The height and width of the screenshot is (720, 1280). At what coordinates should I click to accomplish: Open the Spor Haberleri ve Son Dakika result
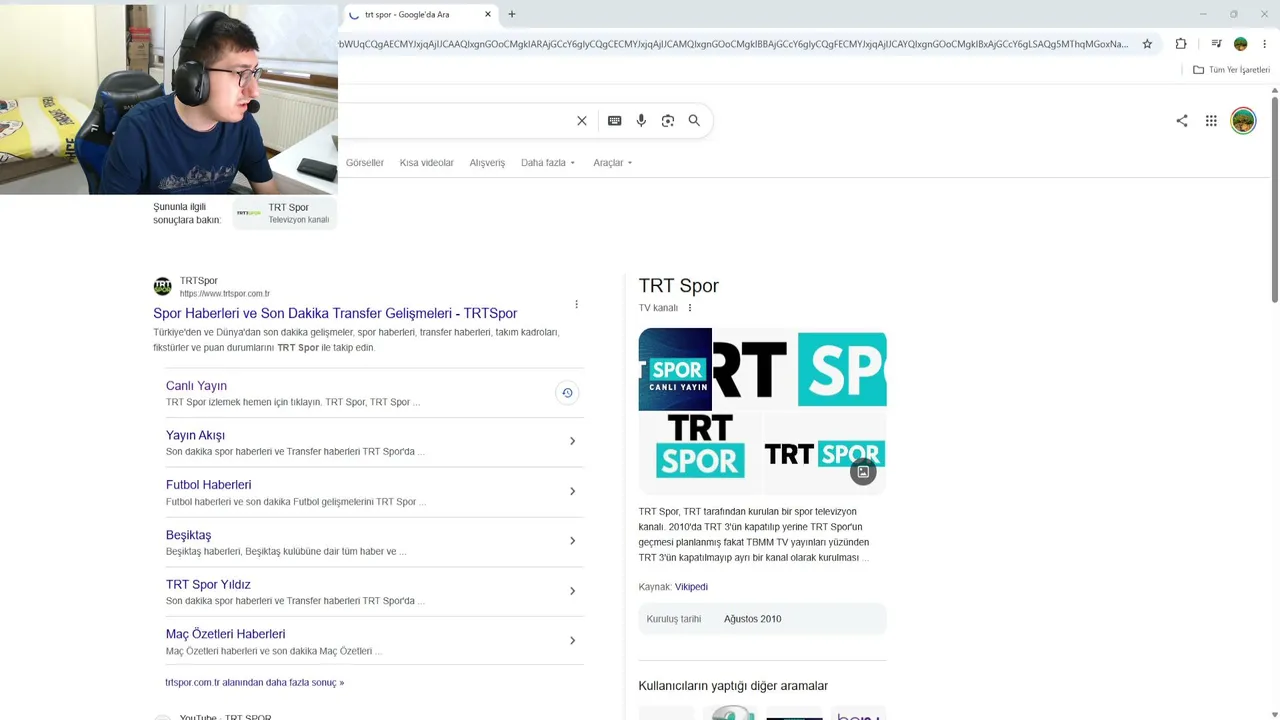coord(335,313)
